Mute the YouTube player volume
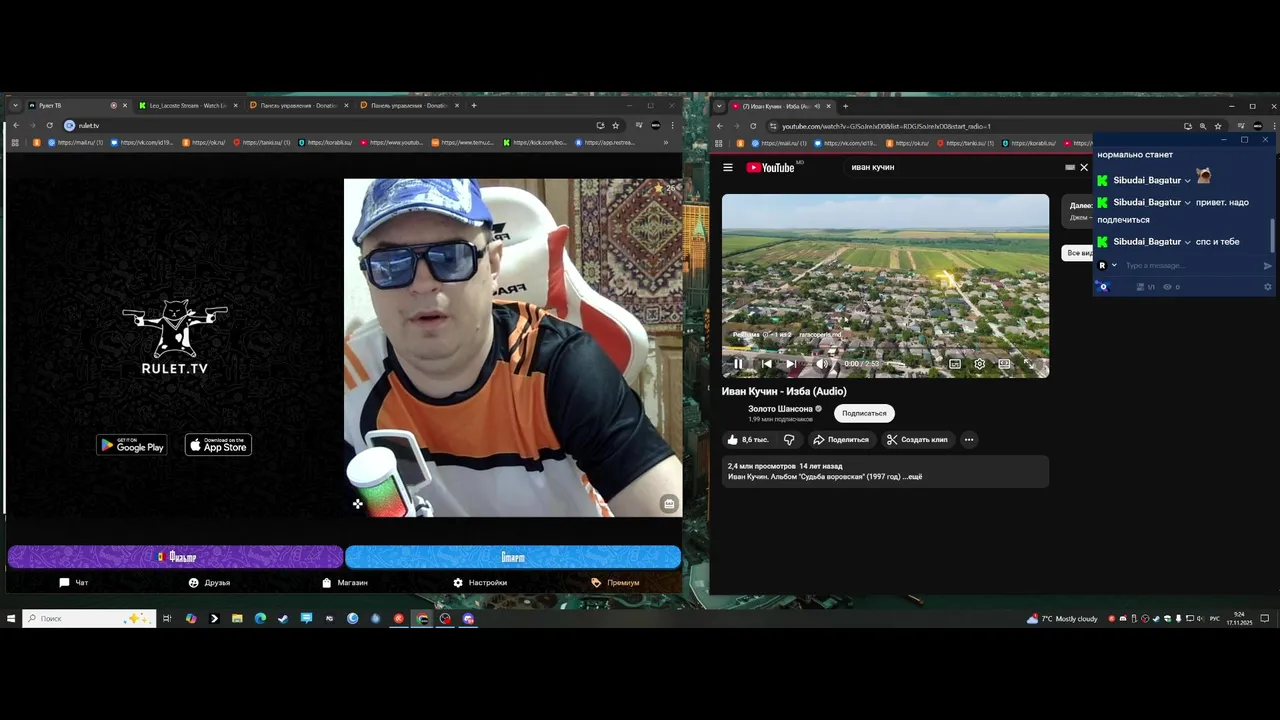The height and width of the screenshot is (720, 1280). 820,364
